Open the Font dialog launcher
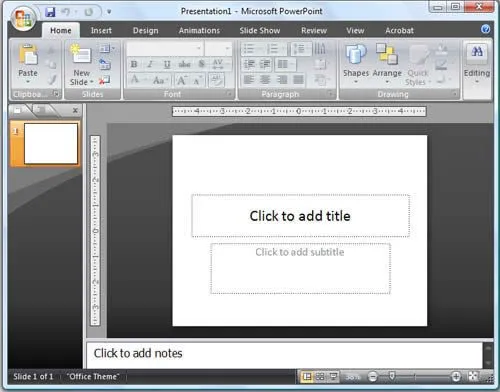Image resolution: width=500 pixels, height=392 pixels. tap(229, 94)
